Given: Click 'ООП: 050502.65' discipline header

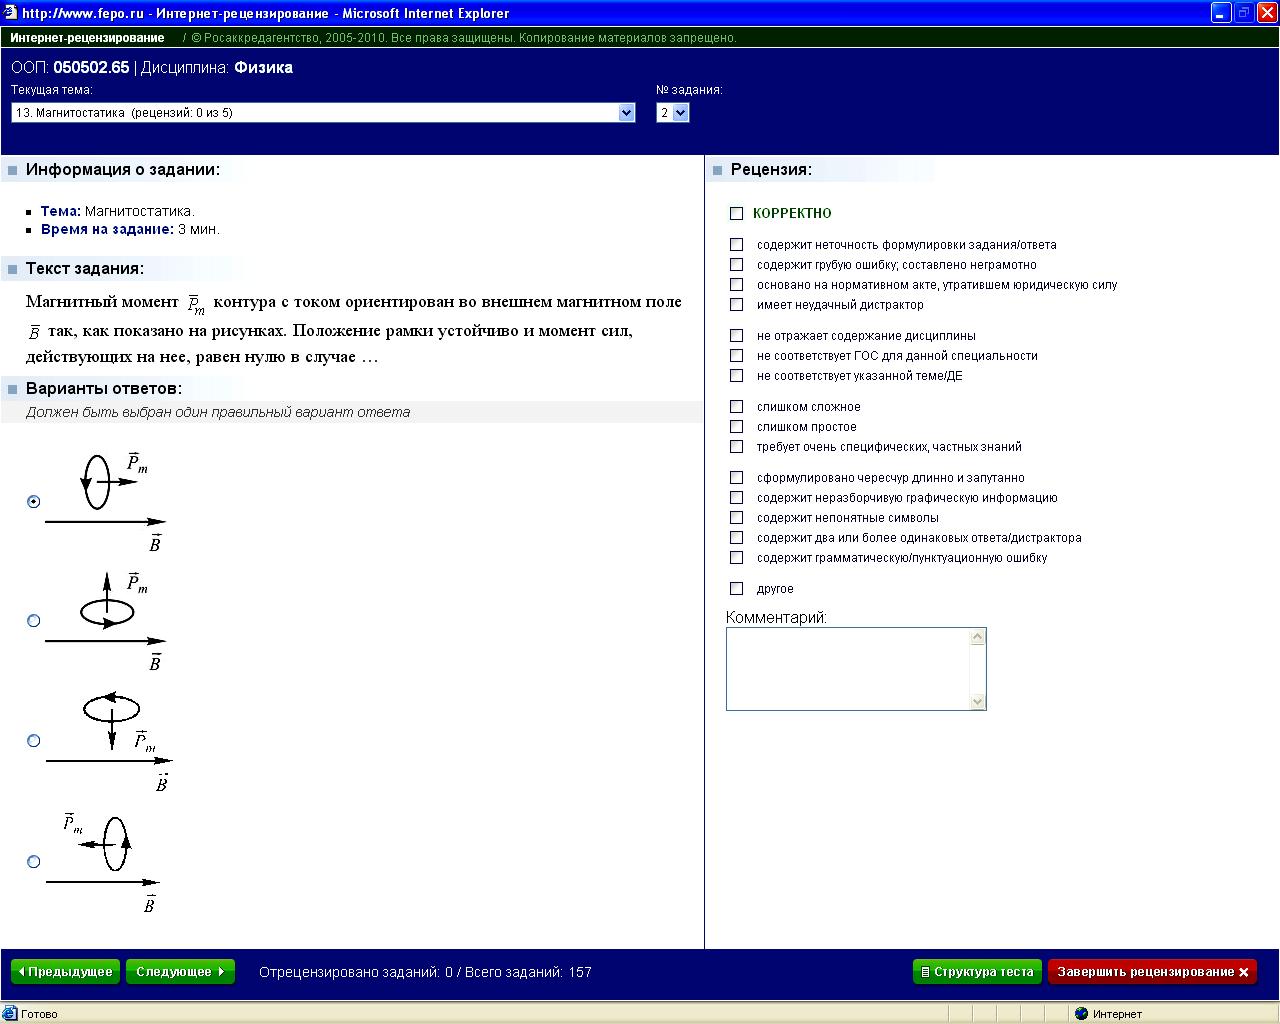Looking at the screenshot, I should tap(70, 68).
